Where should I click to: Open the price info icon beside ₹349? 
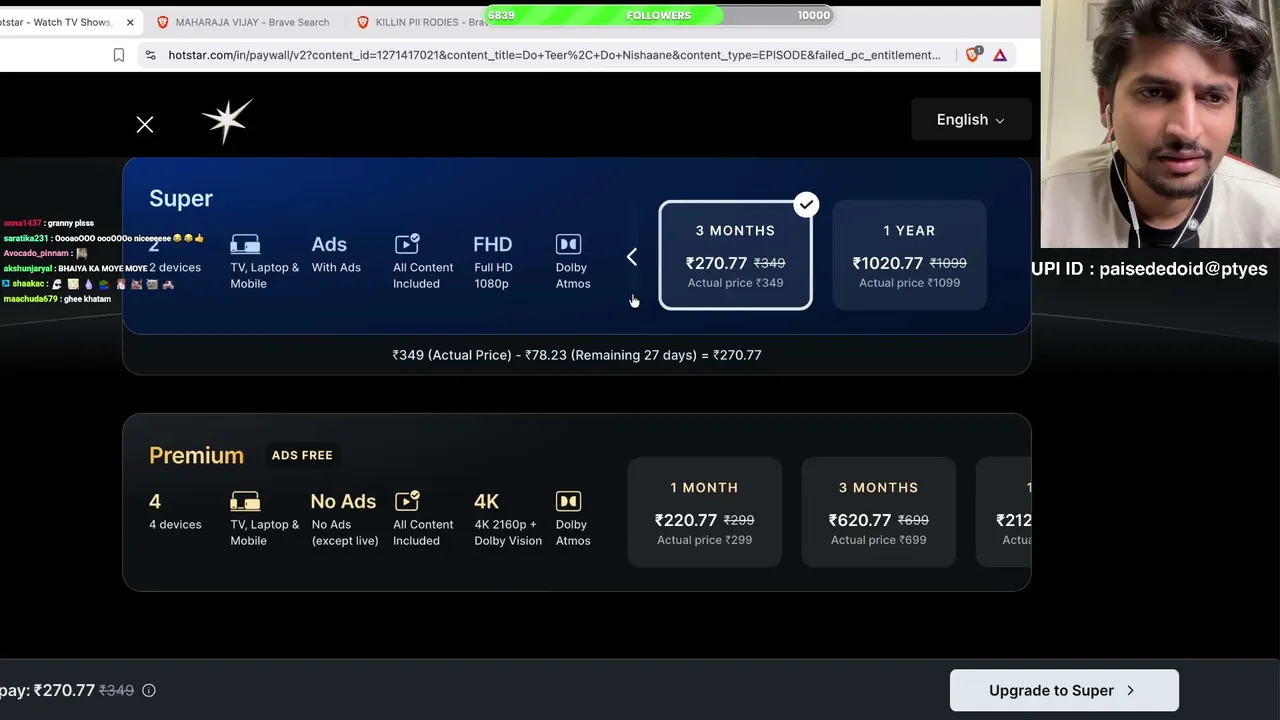pyautogui.click(x=149, y=690)
